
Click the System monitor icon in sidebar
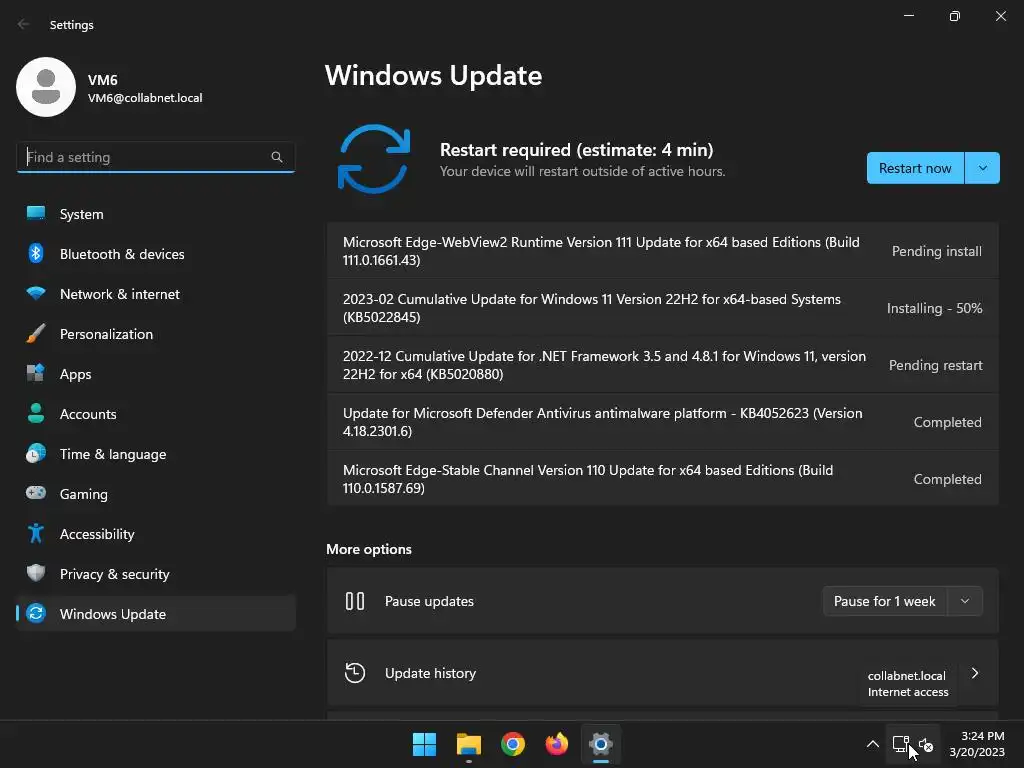pyautogui.click(x=36, y=214)
